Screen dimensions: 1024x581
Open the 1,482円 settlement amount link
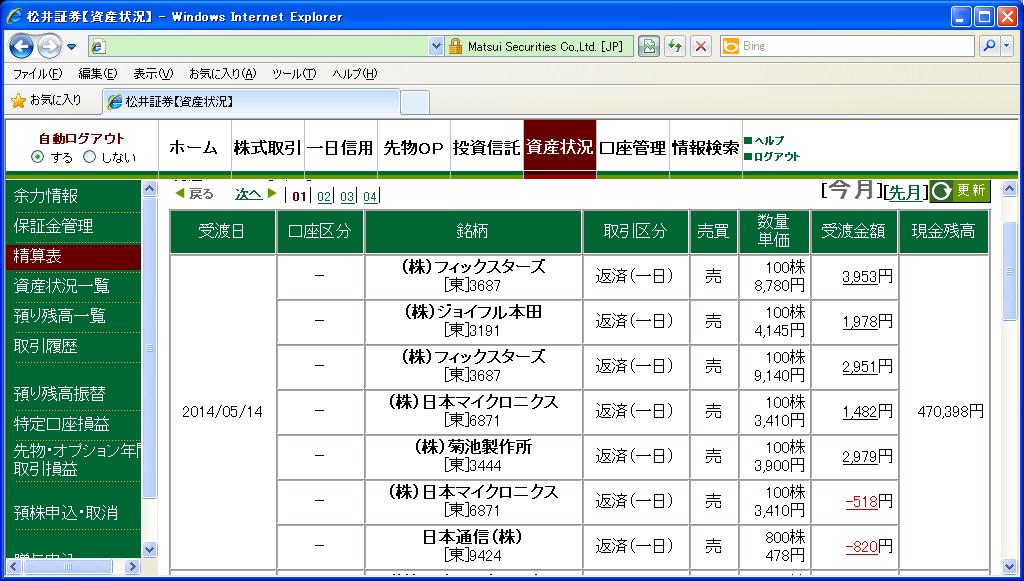click(859, 412)
